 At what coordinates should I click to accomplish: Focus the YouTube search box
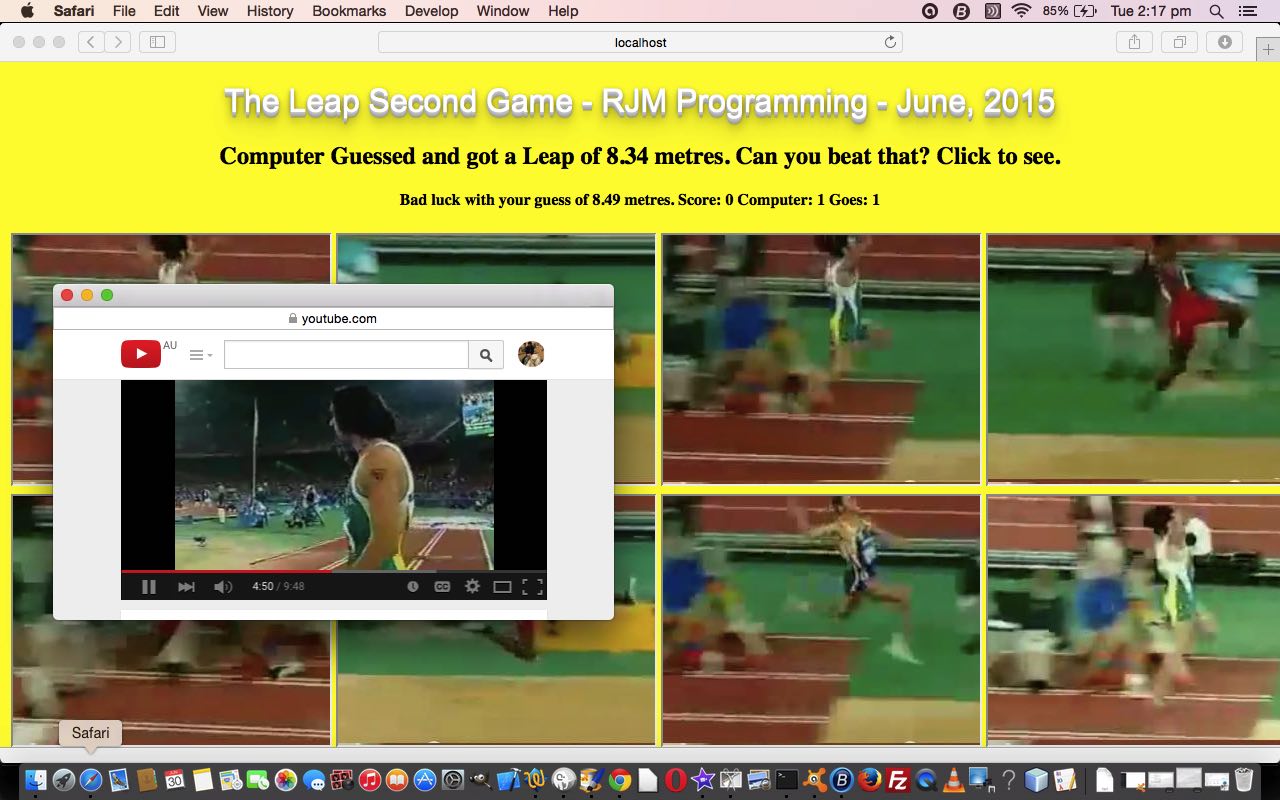pos(346,355)
